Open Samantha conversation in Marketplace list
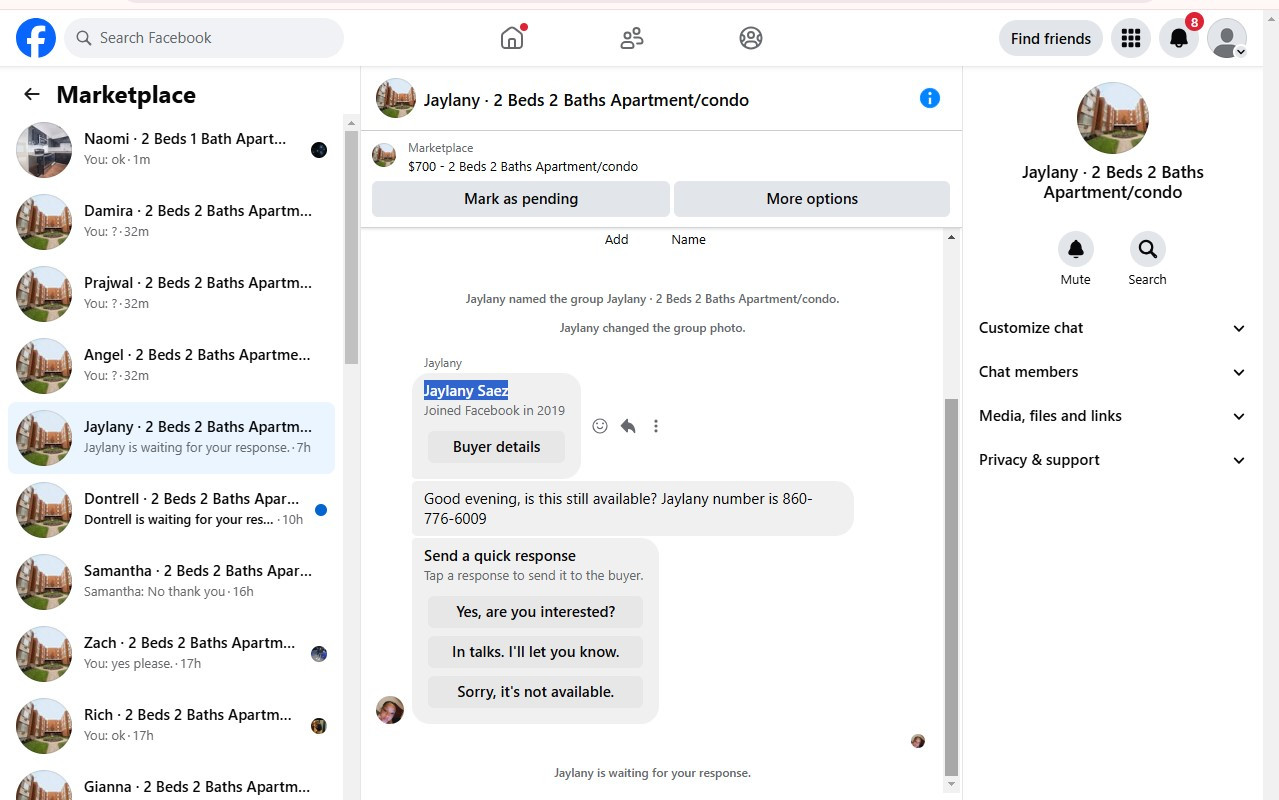The height and width of the screenshot is (800, 1279). (x=172, y=582)
